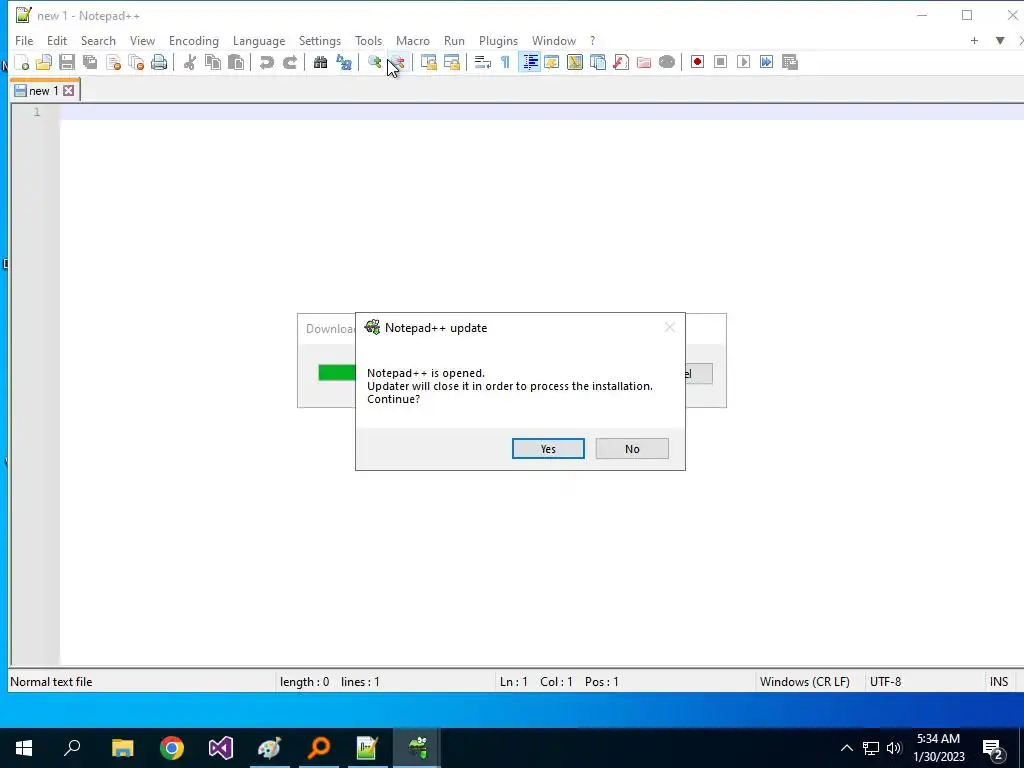Click the Undo arrow icon
The width and height of the screenshot is (1024, 768).
(x=266, y=63)
